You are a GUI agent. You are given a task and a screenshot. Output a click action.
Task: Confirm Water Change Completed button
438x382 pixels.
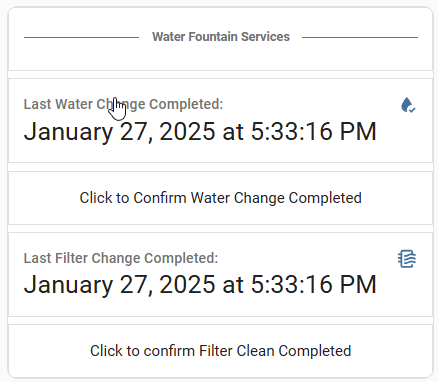point(220,198)
